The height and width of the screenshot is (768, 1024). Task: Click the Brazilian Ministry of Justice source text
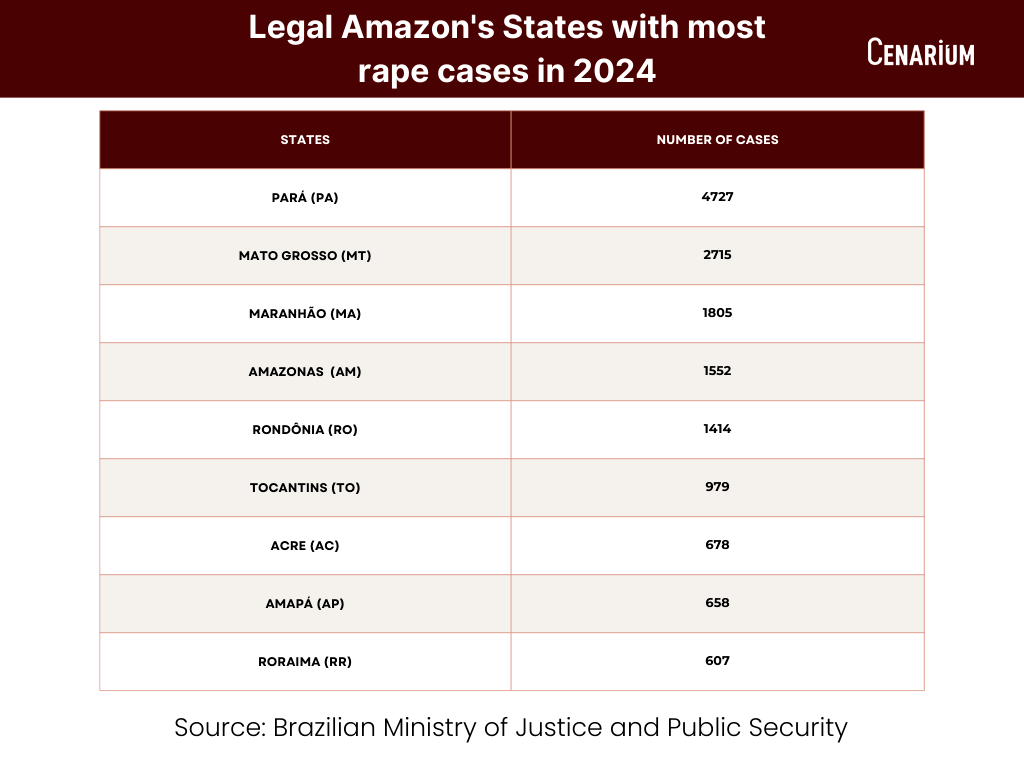coord(511,727)
